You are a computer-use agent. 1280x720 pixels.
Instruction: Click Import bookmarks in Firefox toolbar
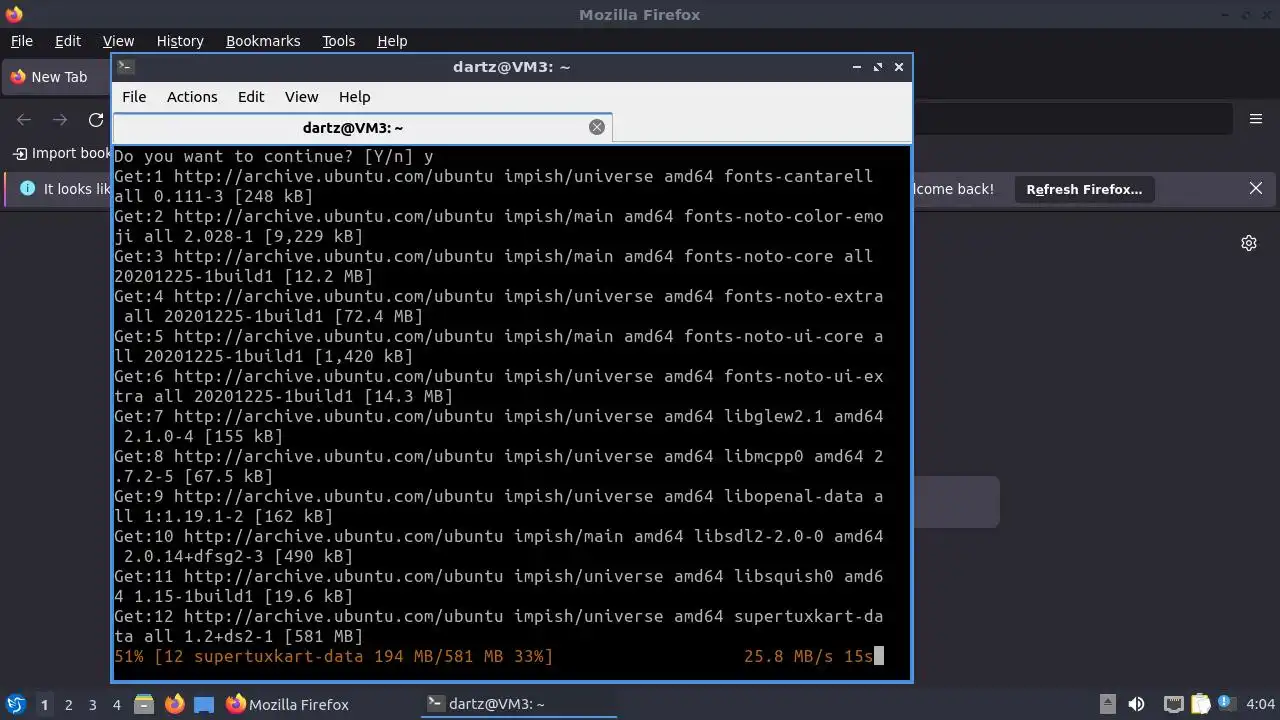[x=62, y=153]
